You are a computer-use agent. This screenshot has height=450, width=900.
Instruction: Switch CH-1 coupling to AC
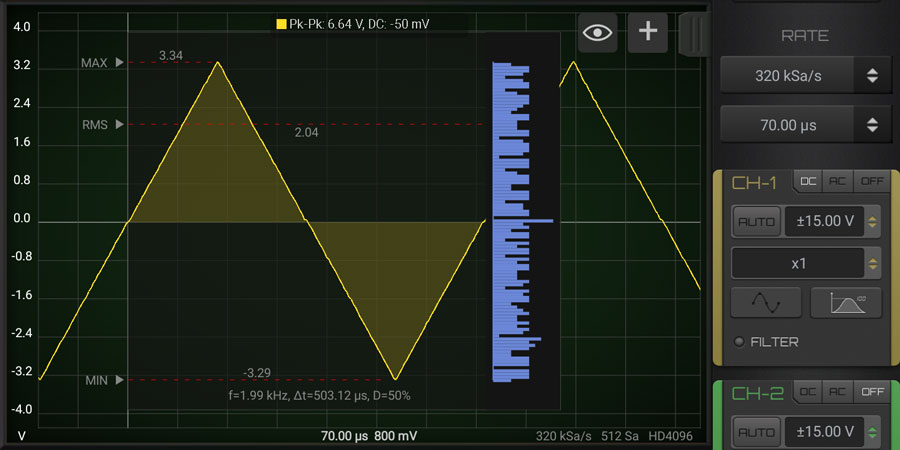click(837, 182)
